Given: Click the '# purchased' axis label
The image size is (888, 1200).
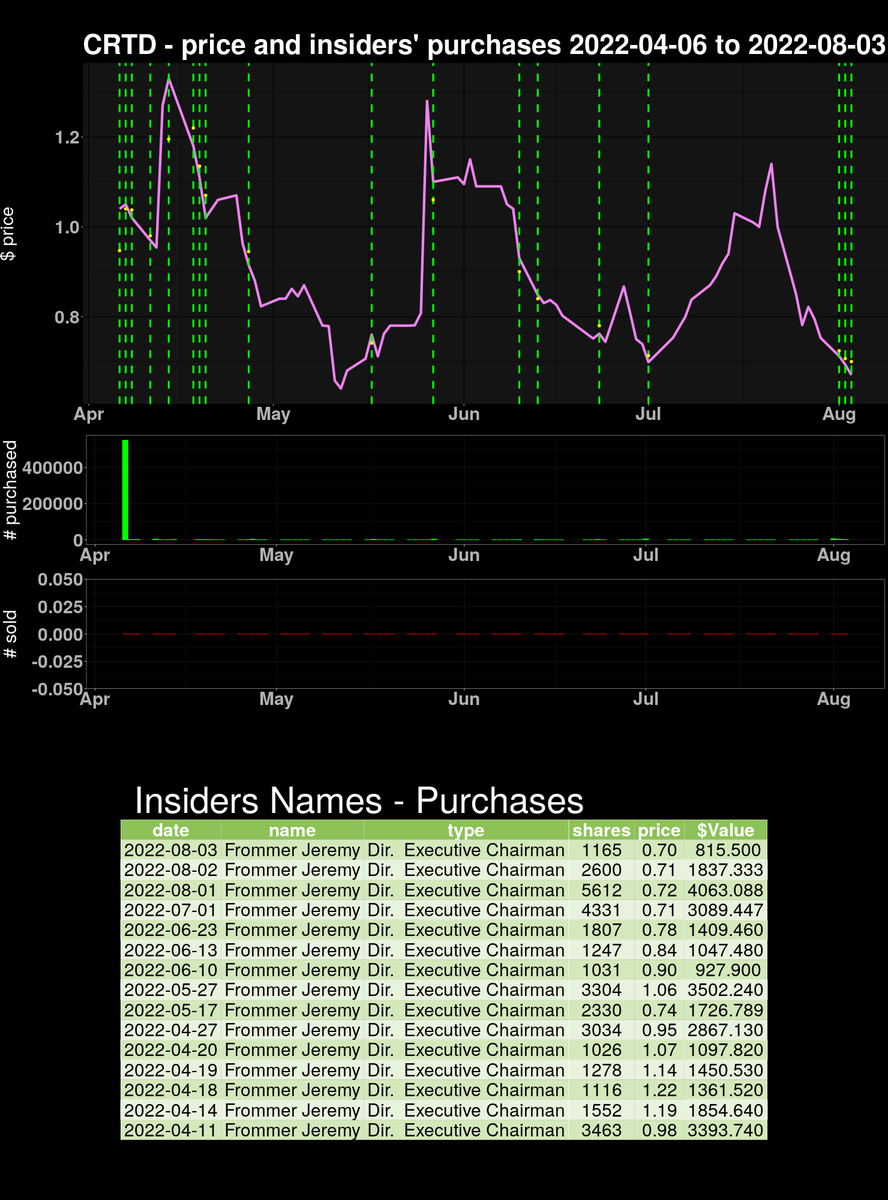Looking at the screenshot, I should point(11,490).
